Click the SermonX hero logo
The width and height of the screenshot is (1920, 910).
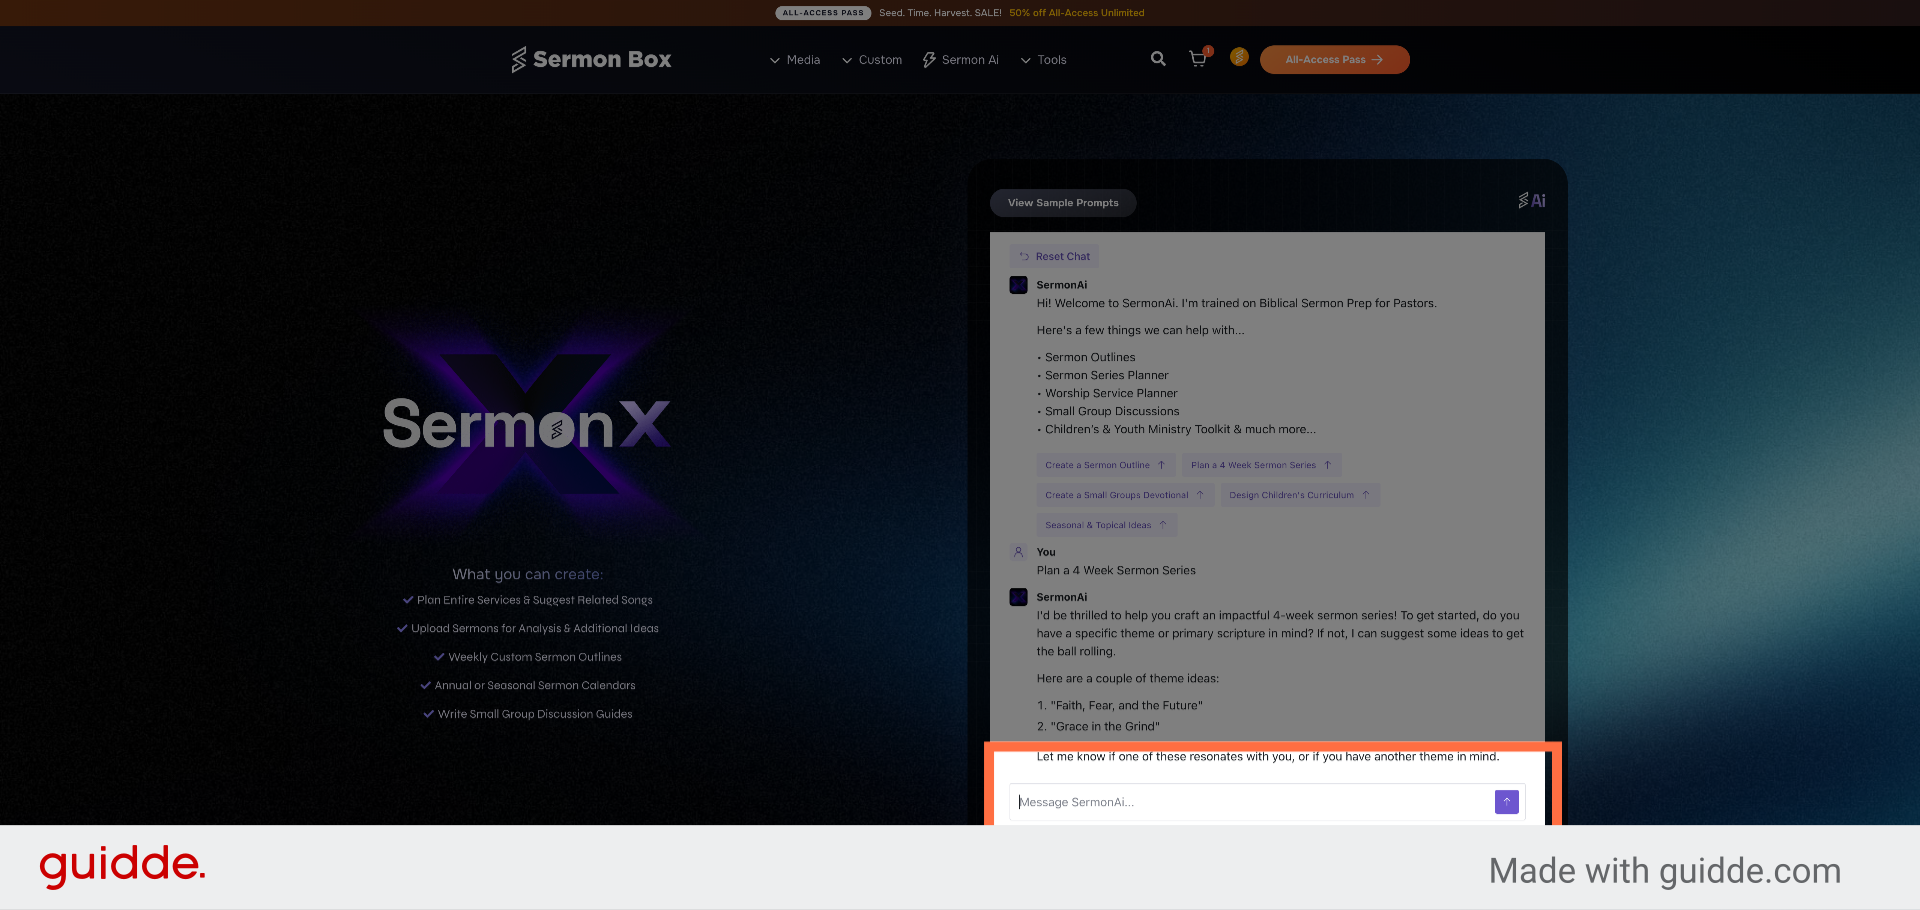point(527,424)
